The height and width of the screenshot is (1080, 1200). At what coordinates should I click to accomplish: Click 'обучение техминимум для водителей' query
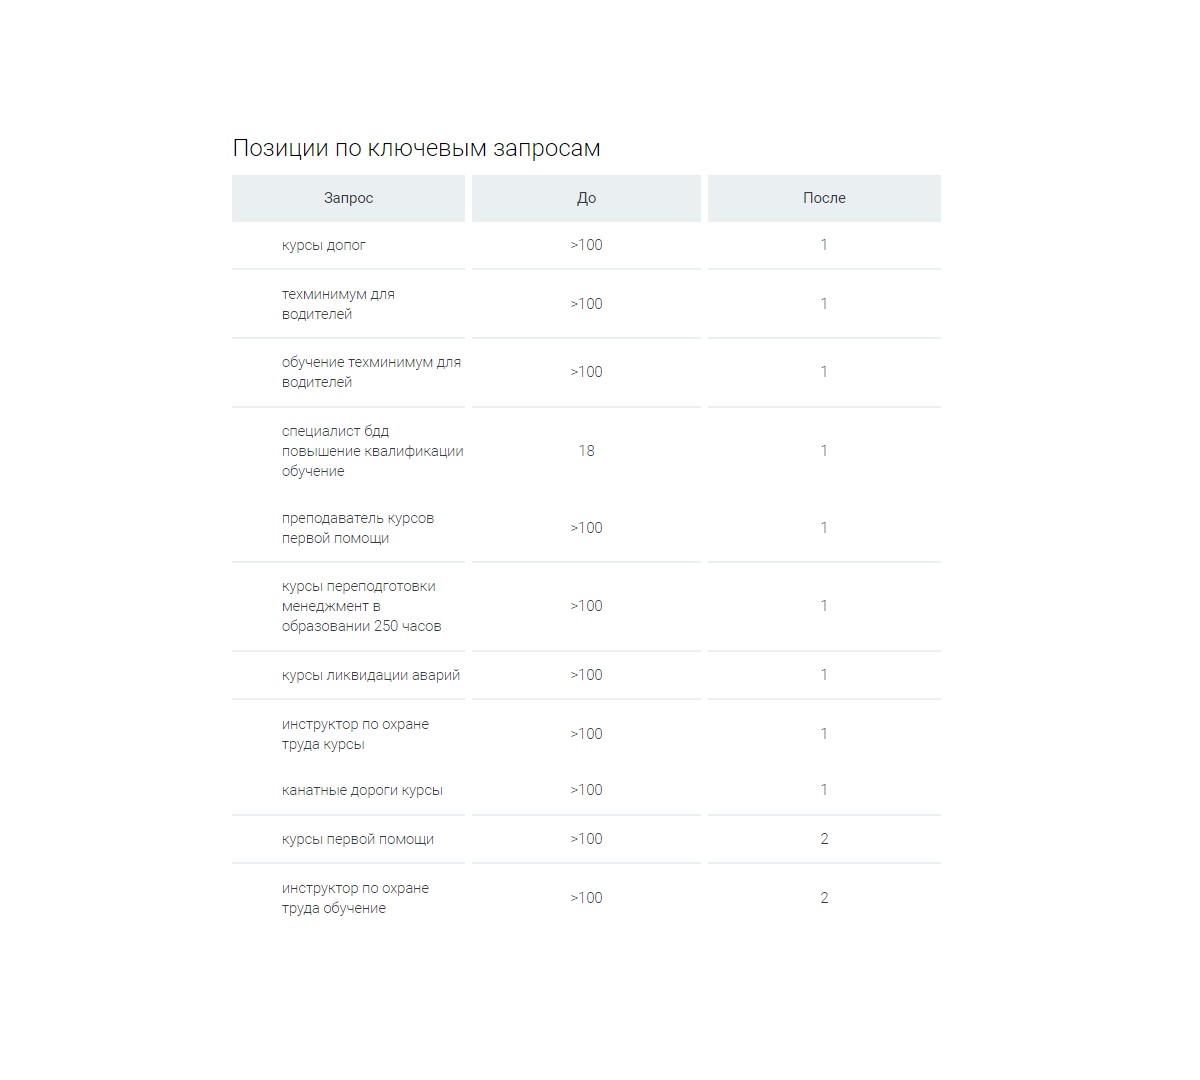pos(371,372)
